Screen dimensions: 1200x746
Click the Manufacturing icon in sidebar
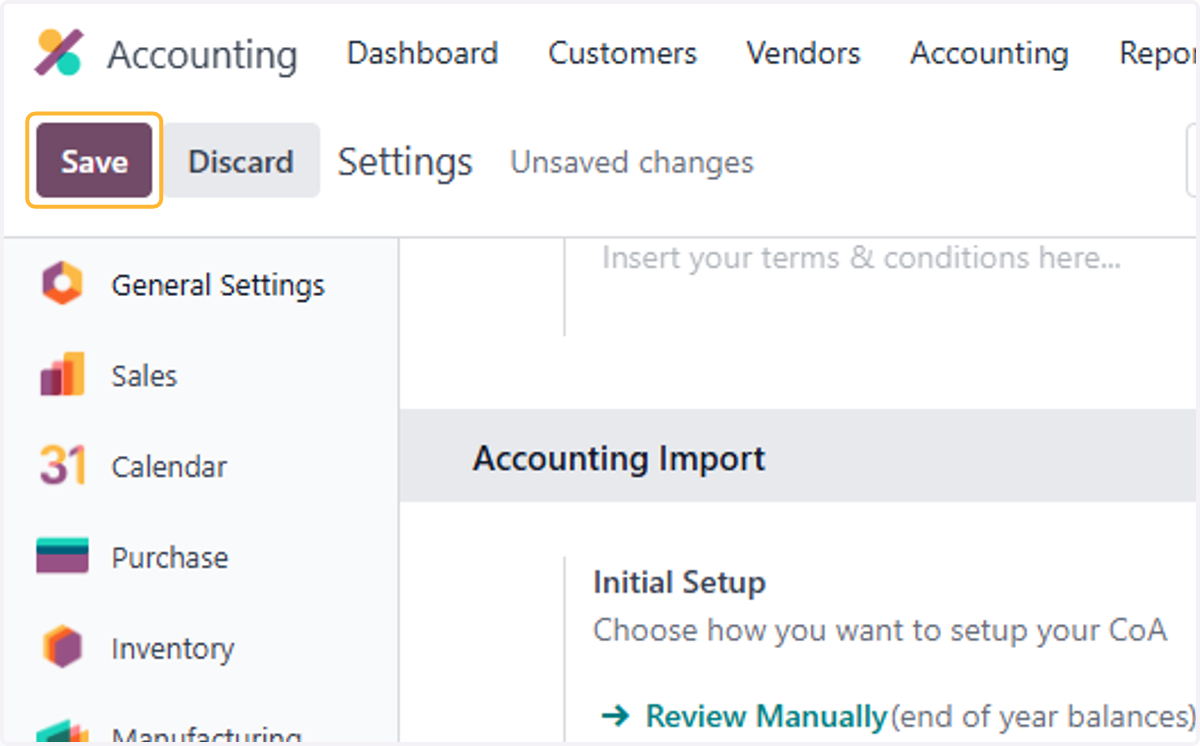pos(62,732)
